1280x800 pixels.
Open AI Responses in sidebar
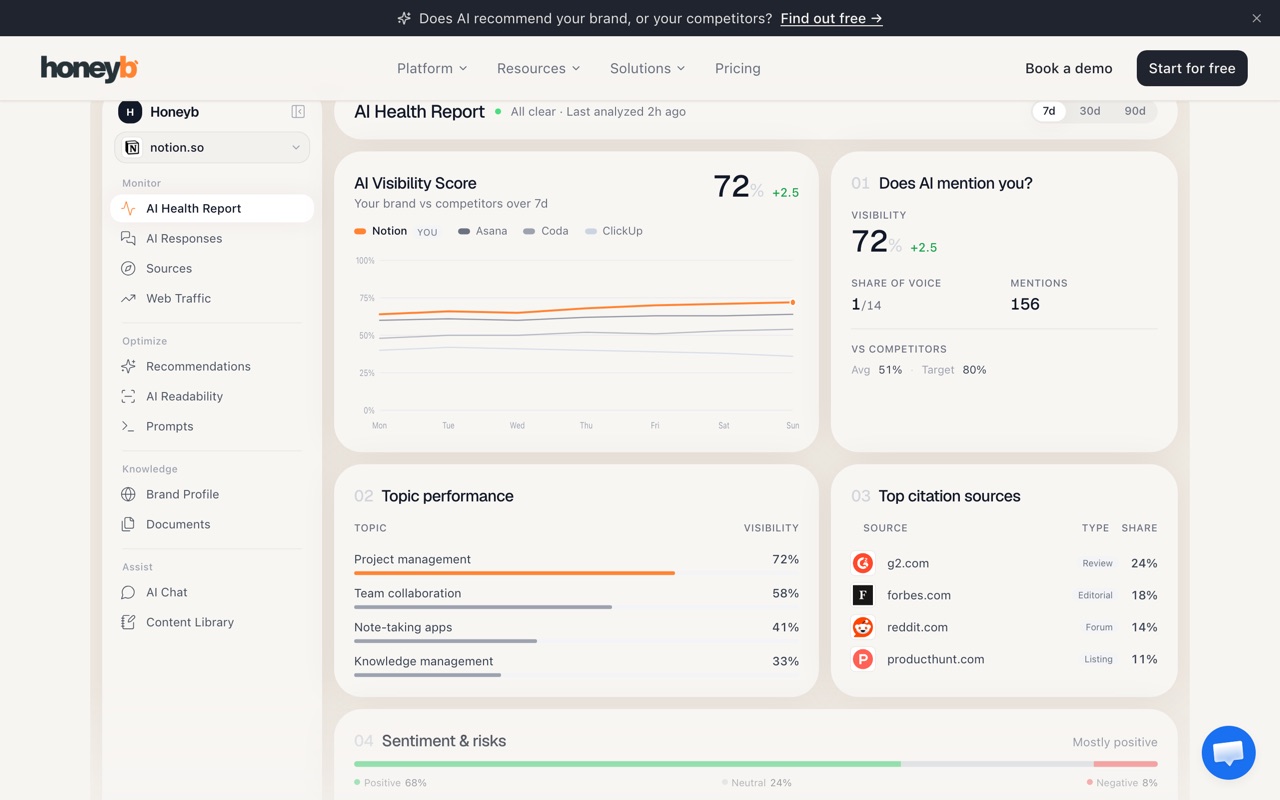212,239
